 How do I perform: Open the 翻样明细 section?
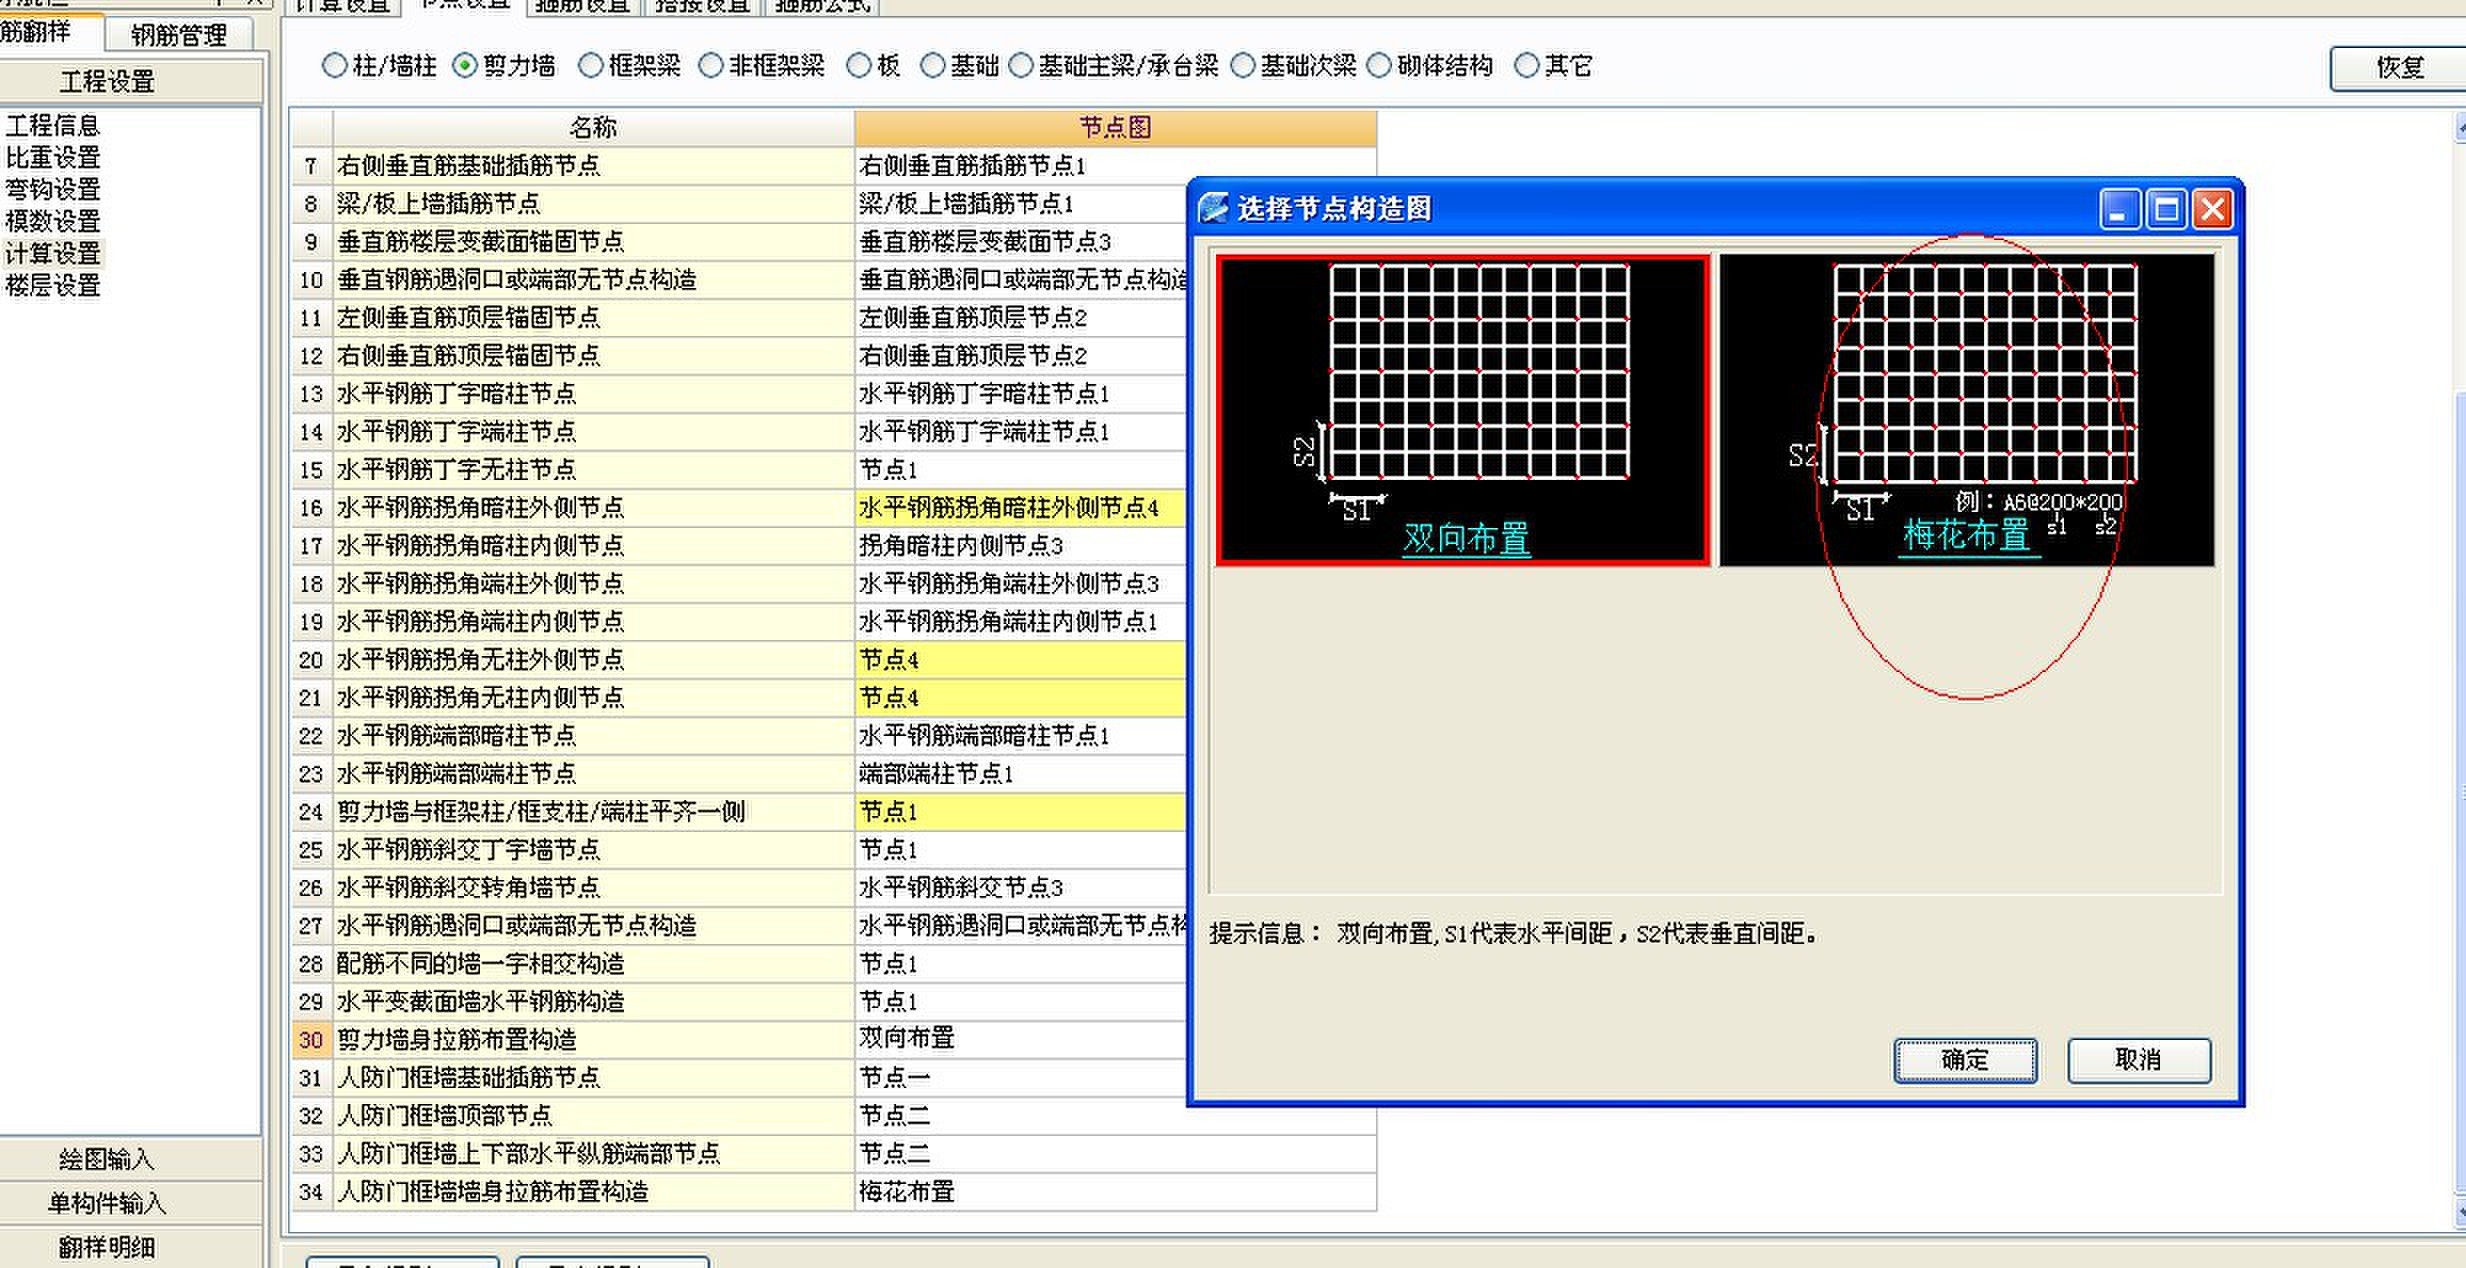click(x=131, y=1247)
